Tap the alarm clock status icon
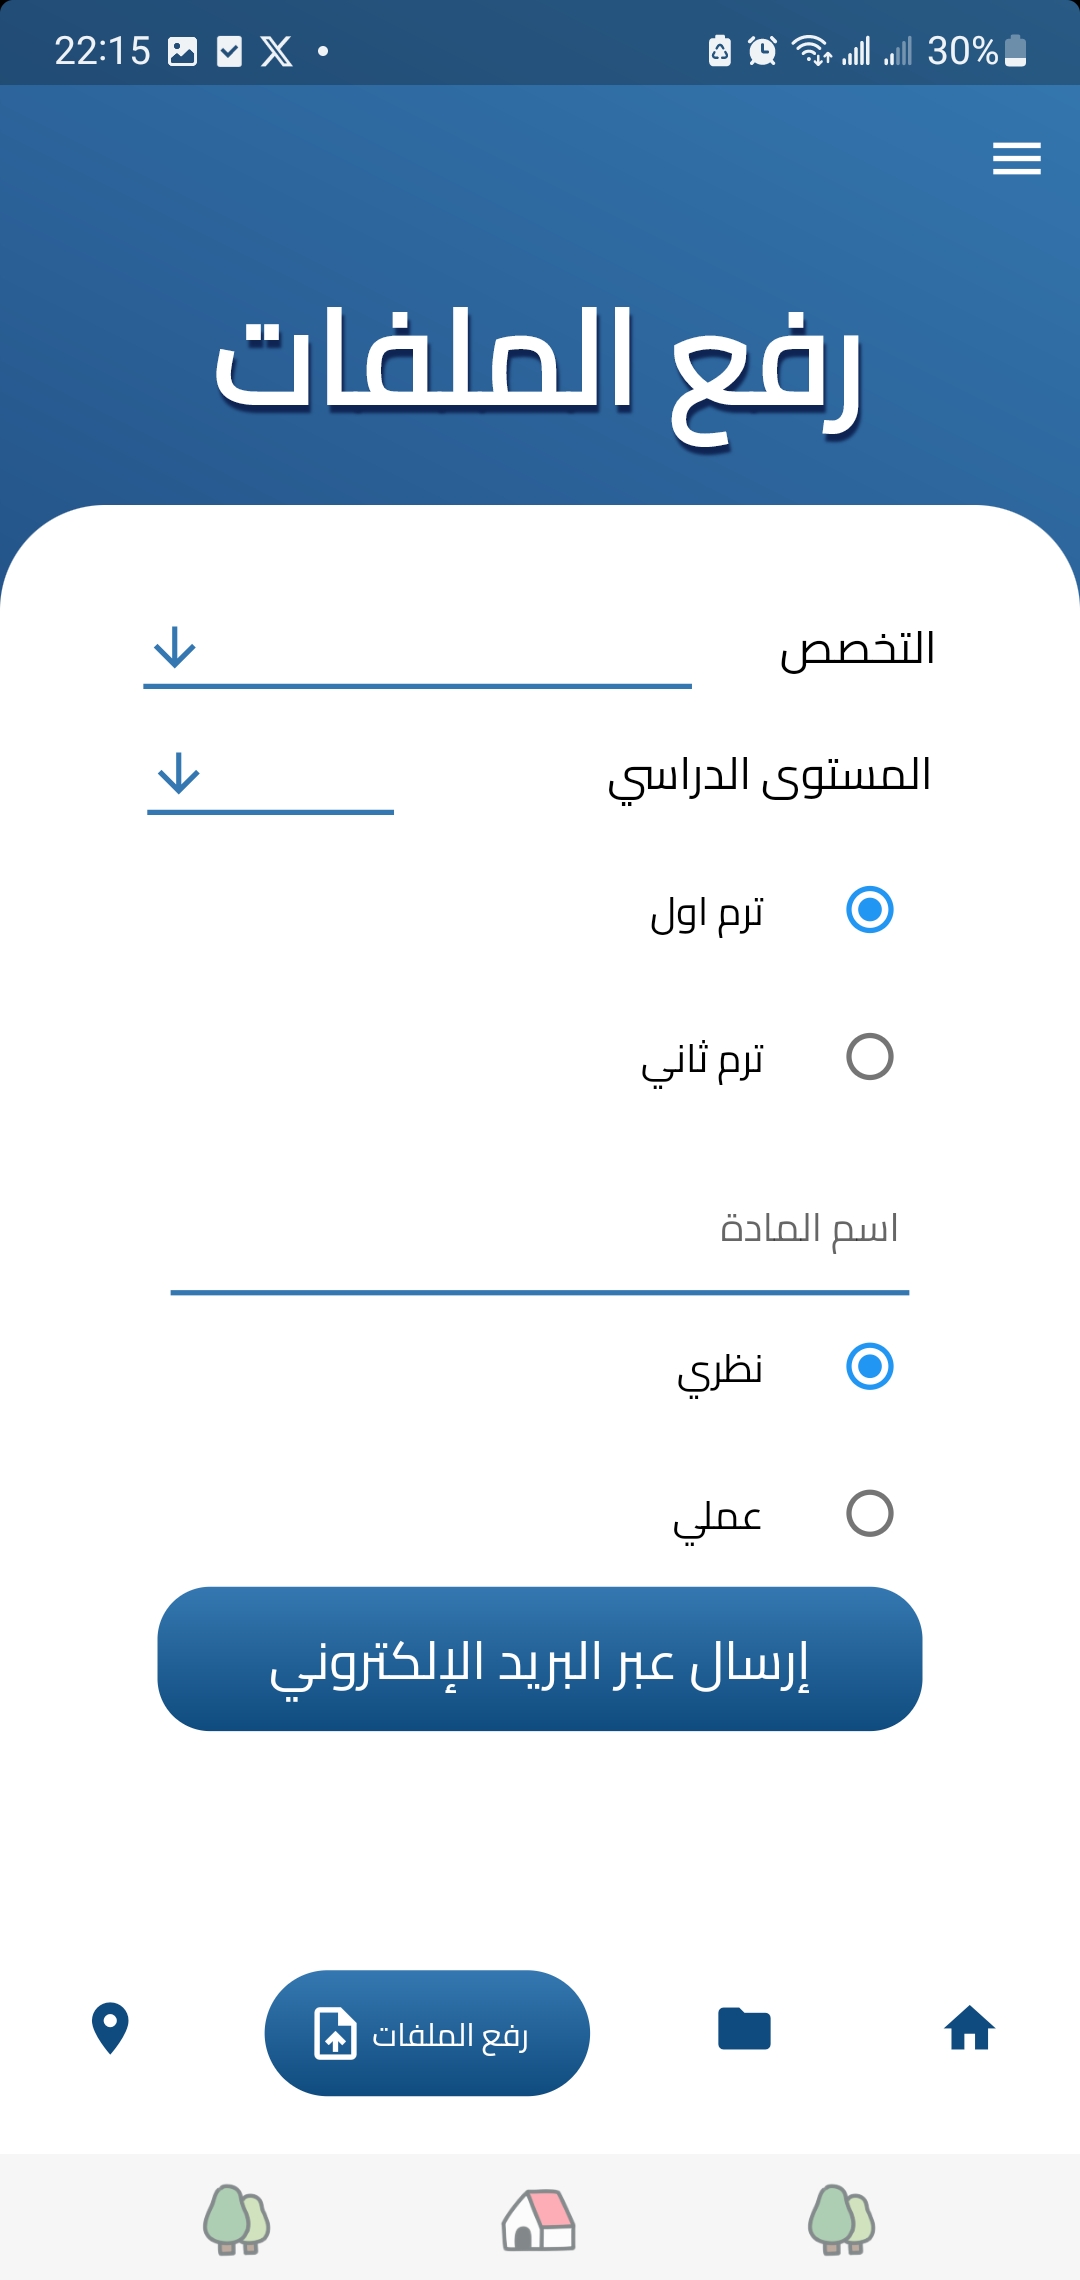Screen dimensions: 1080x2280 [x=762, y=50]
